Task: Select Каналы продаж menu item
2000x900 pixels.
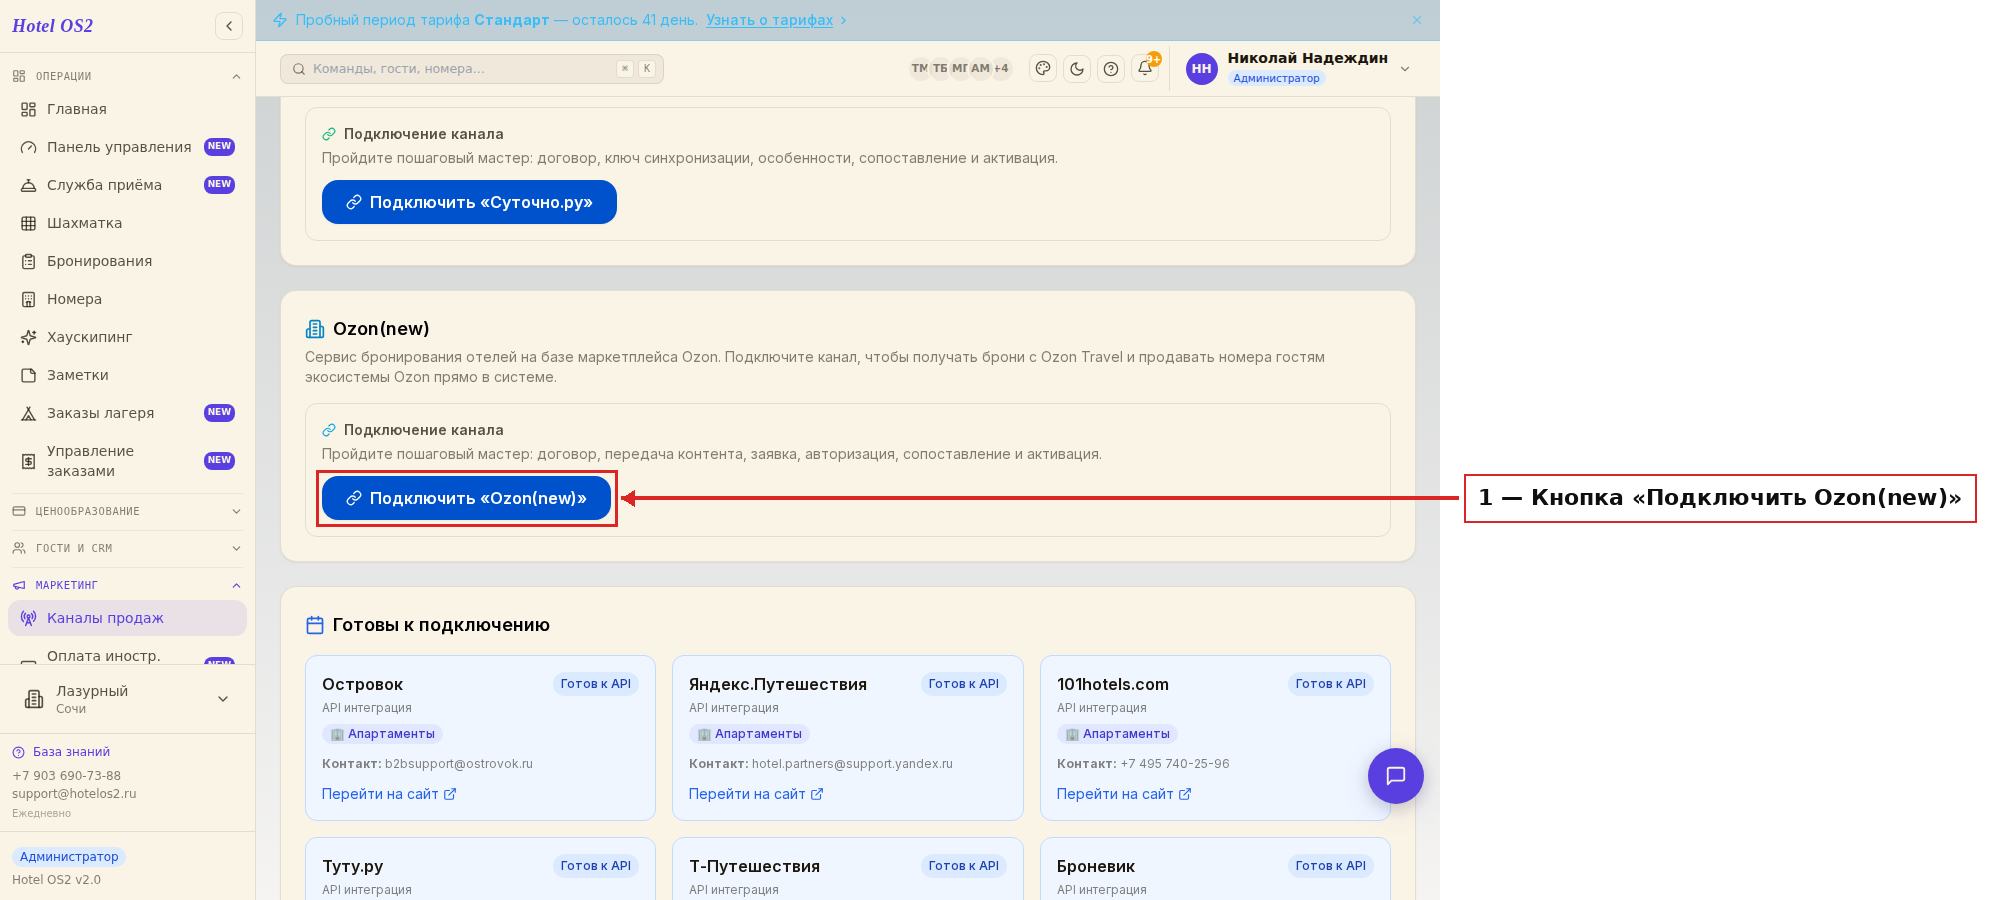Action: [x=127, y=618]
